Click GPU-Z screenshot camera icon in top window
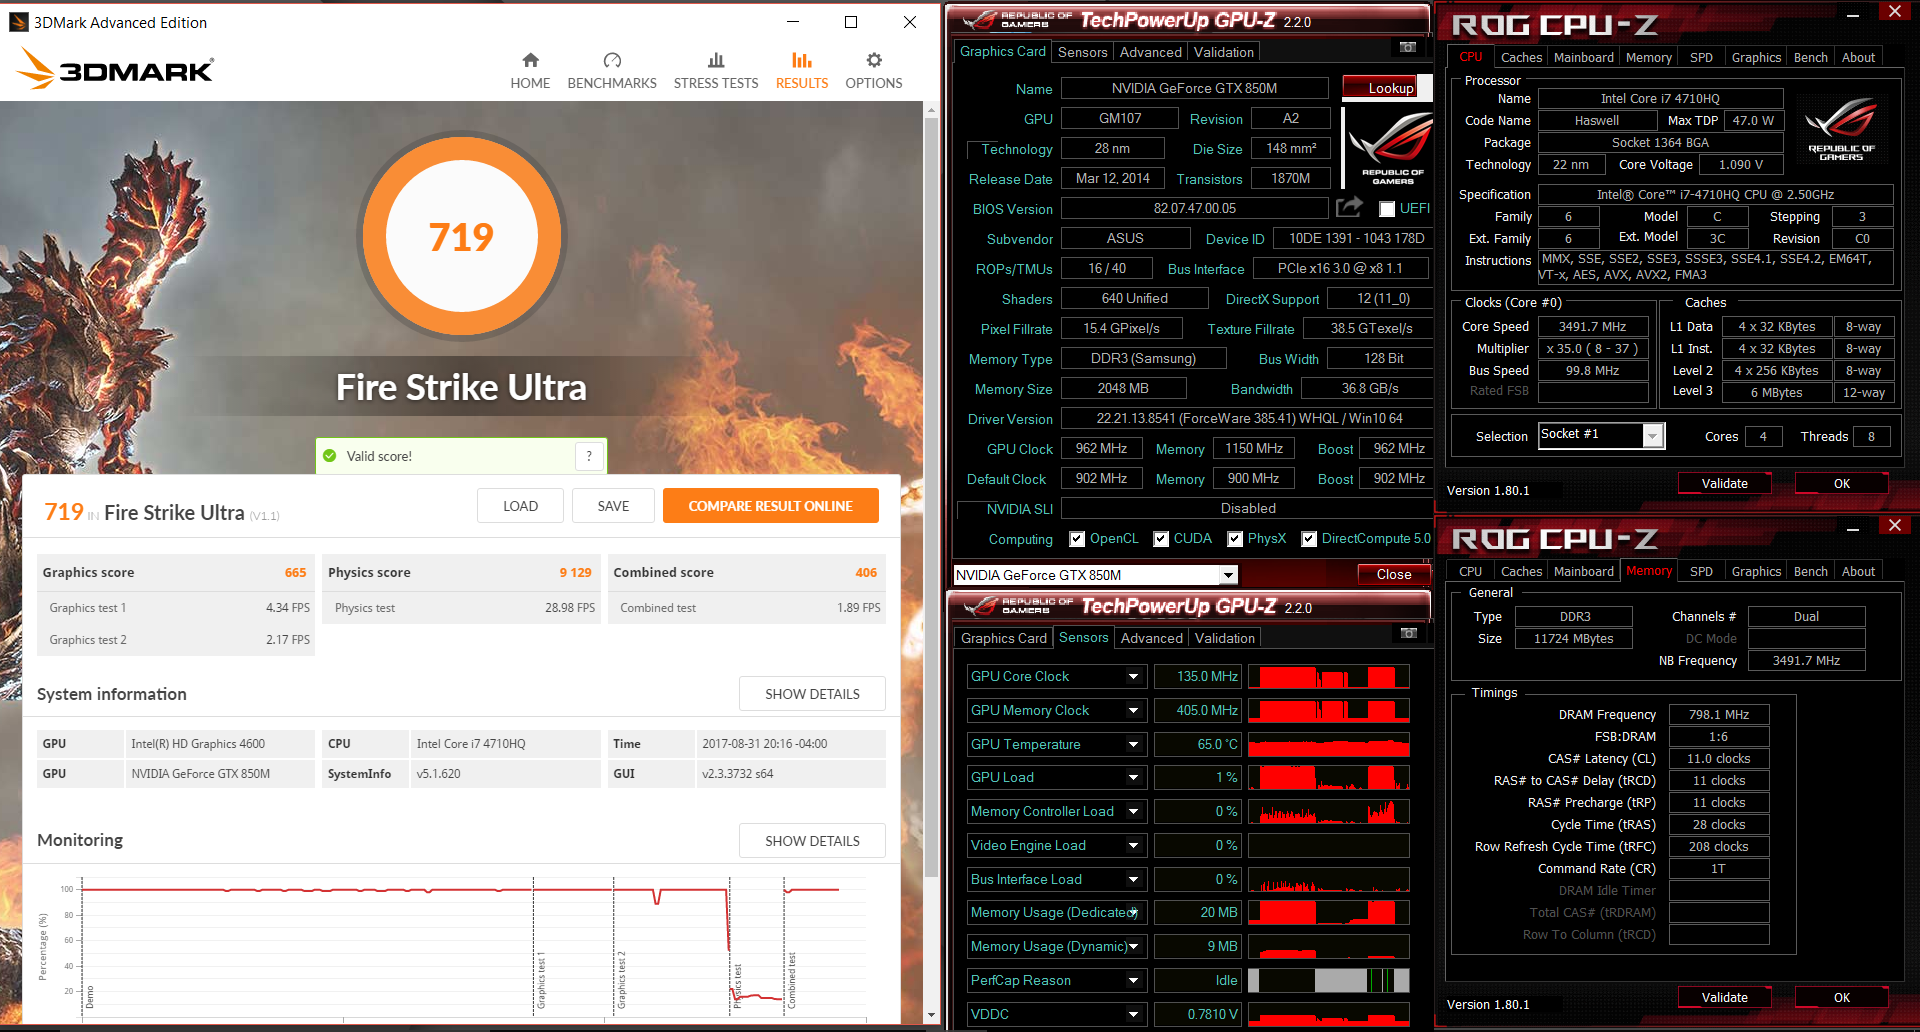1920x1032 pixels. click(1408, 47)
